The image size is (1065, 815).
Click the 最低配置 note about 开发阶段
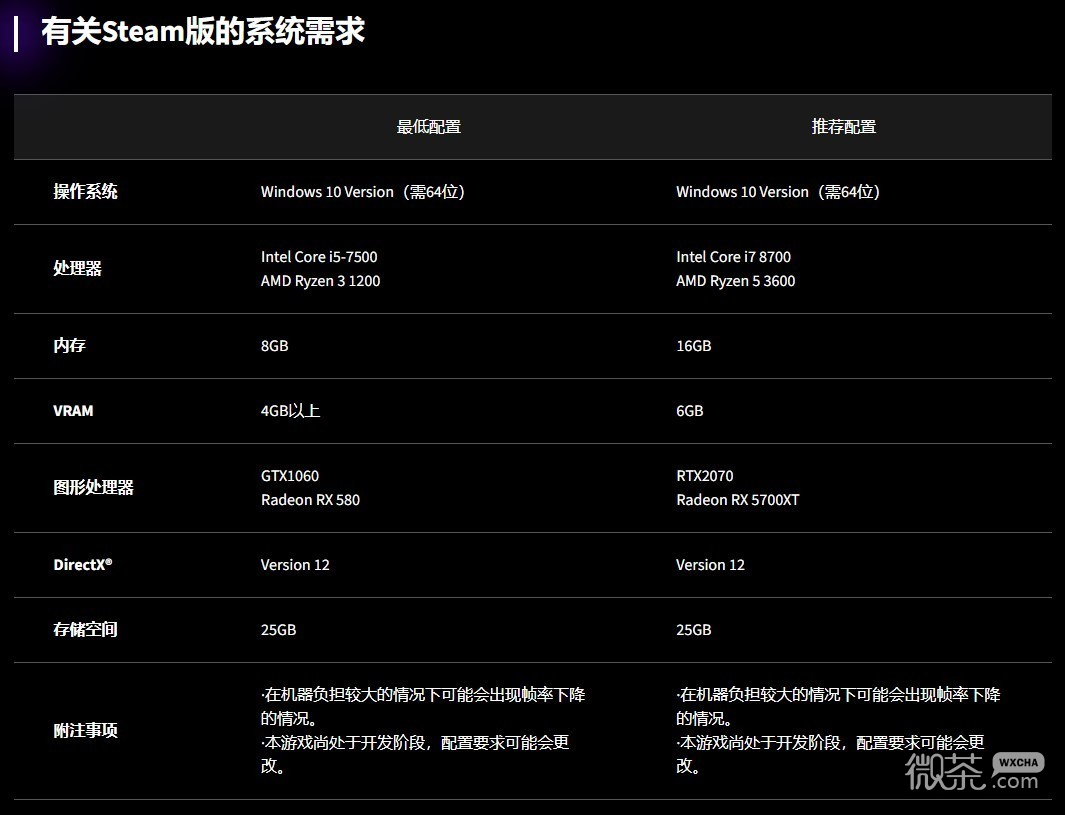coord(415,754)
